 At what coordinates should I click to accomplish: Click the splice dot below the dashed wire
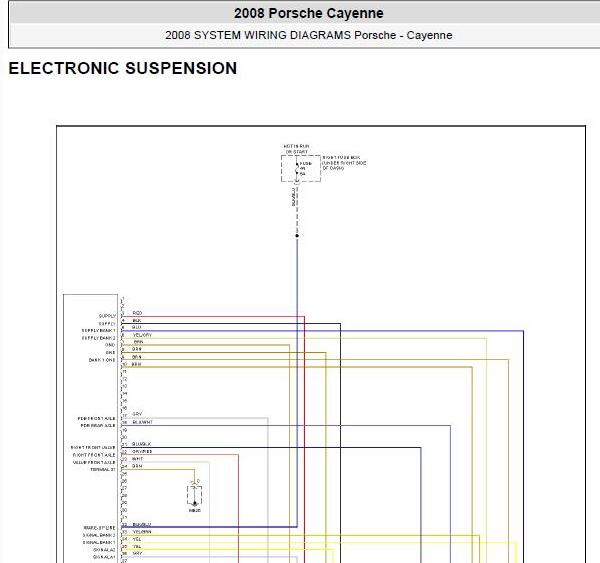[x=297, y=235]
